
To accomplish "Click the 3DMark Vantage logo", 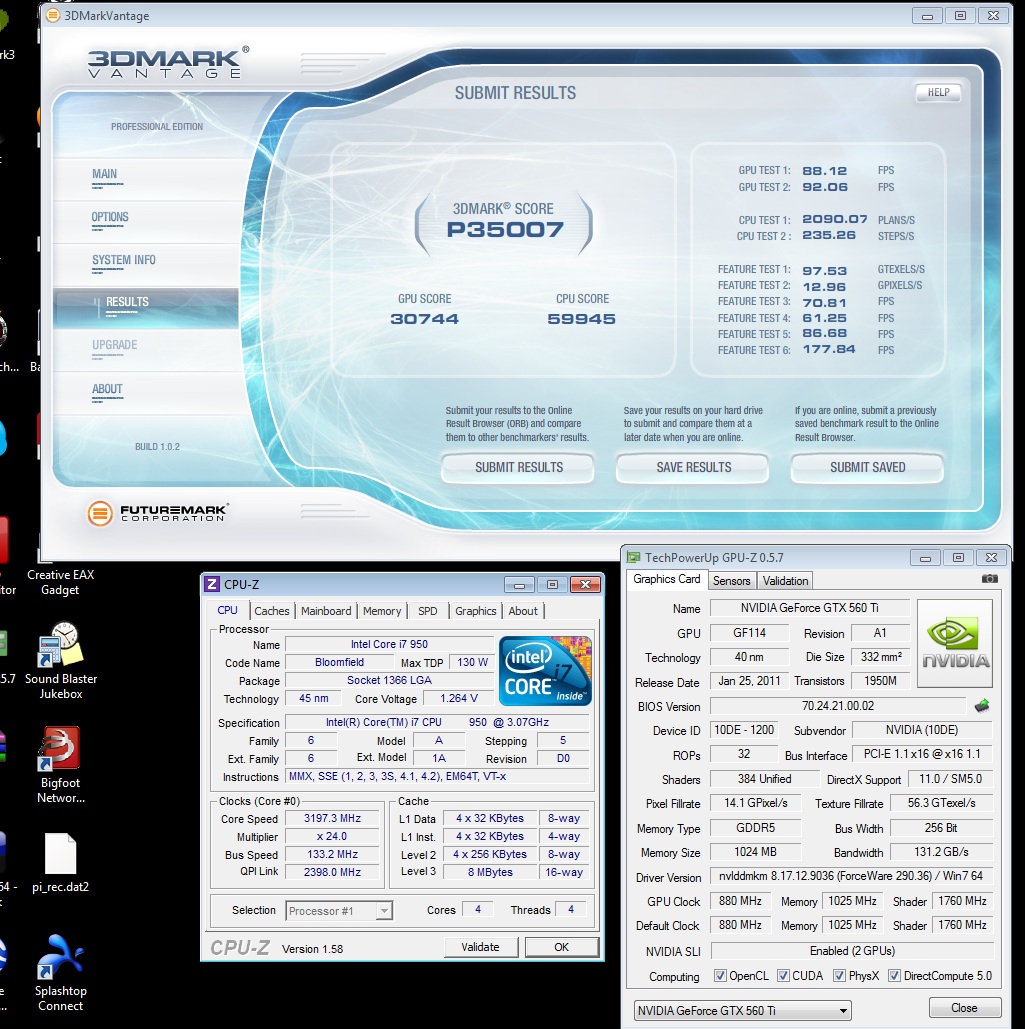I will point(168,63).
